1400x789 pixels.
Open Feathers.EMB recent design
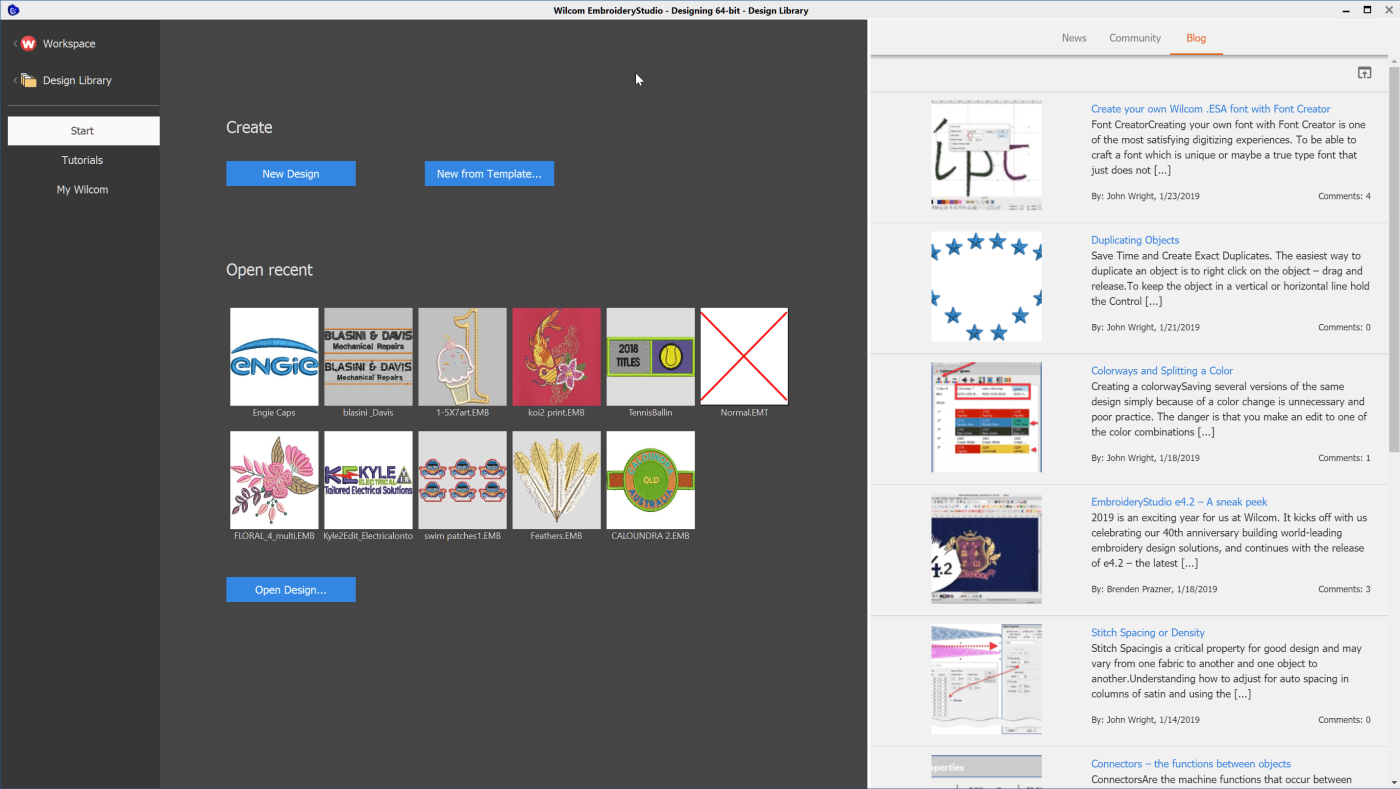point(556,480)
